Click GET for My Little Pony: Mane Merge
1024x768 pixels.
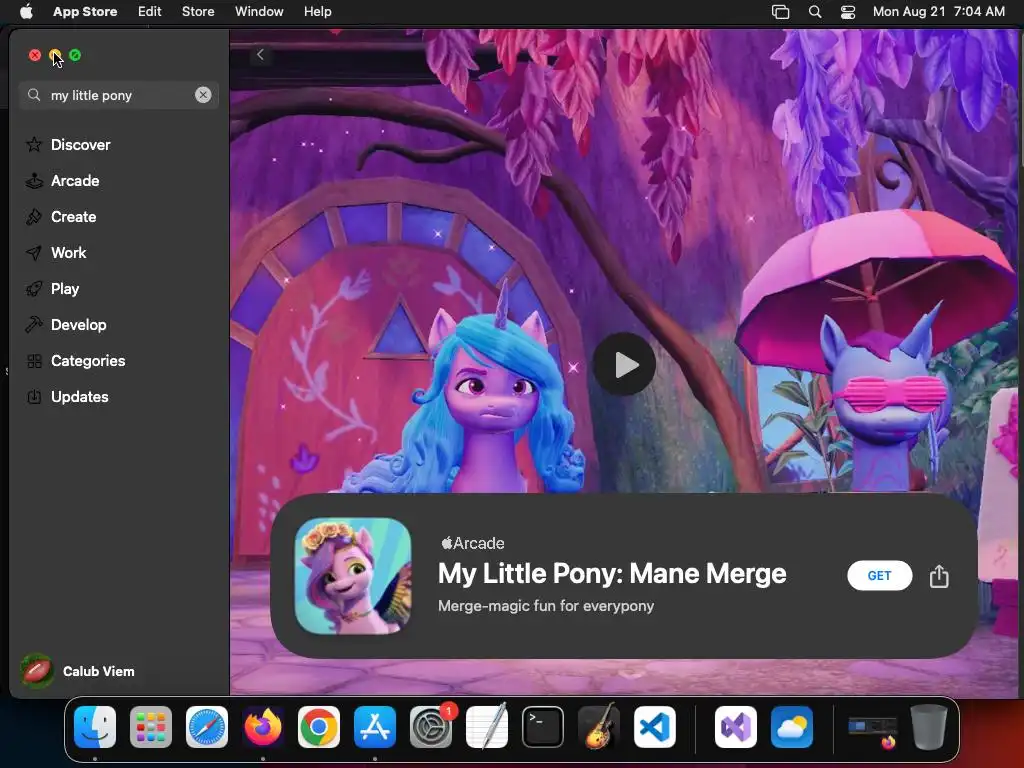[879, 575]
